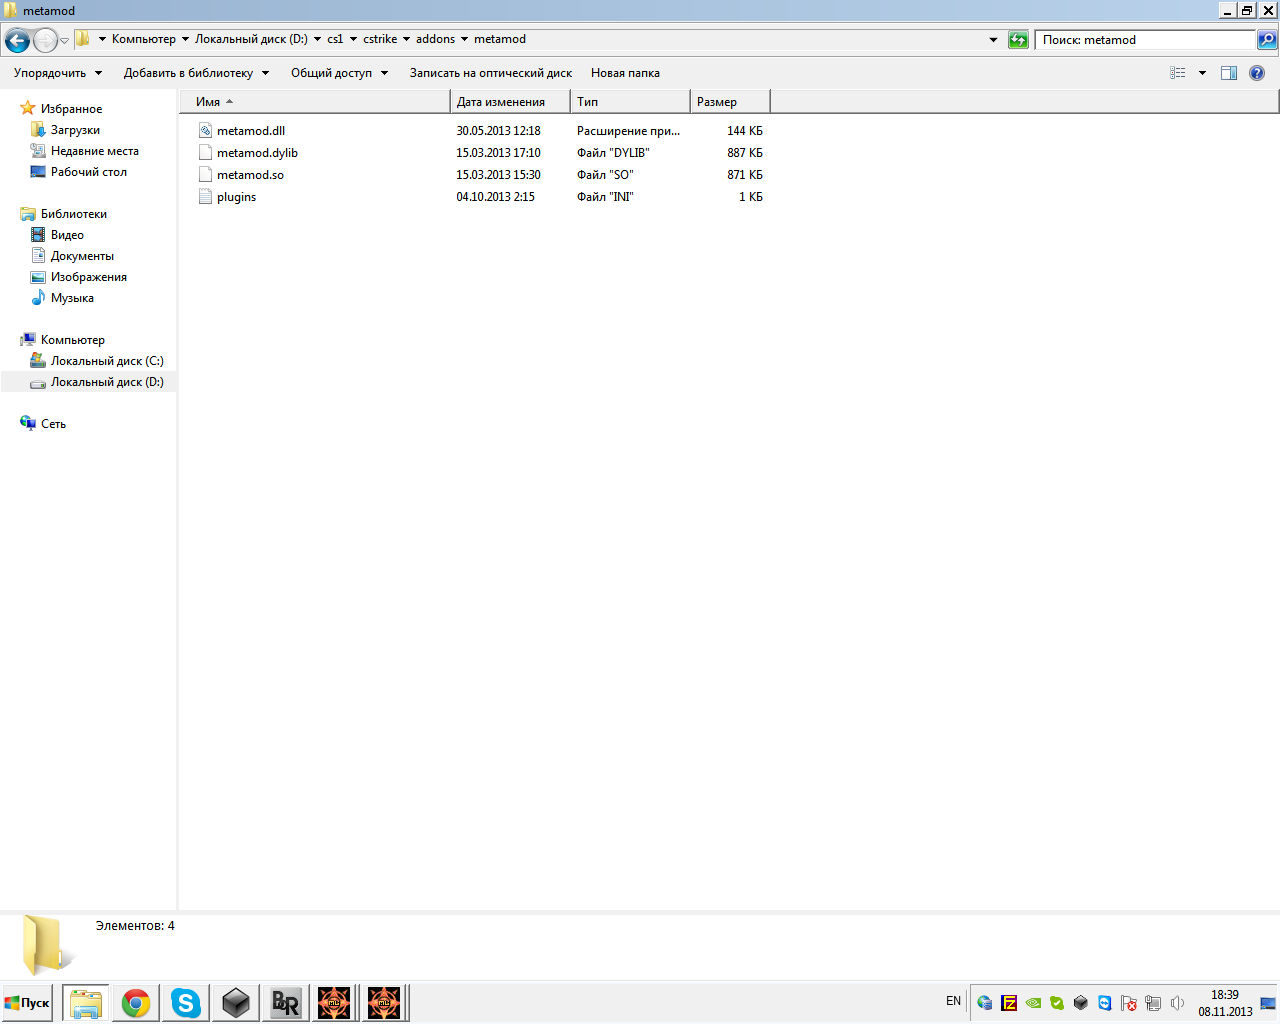
Task: Expand the addons breadcrumb dropdown arrow
Action: tap(464, 40)
